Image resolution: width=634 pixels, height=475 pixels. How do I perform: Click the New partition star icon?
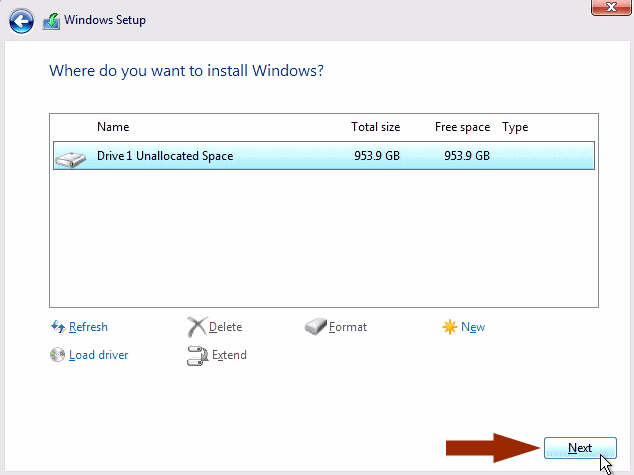click(450, 327)
